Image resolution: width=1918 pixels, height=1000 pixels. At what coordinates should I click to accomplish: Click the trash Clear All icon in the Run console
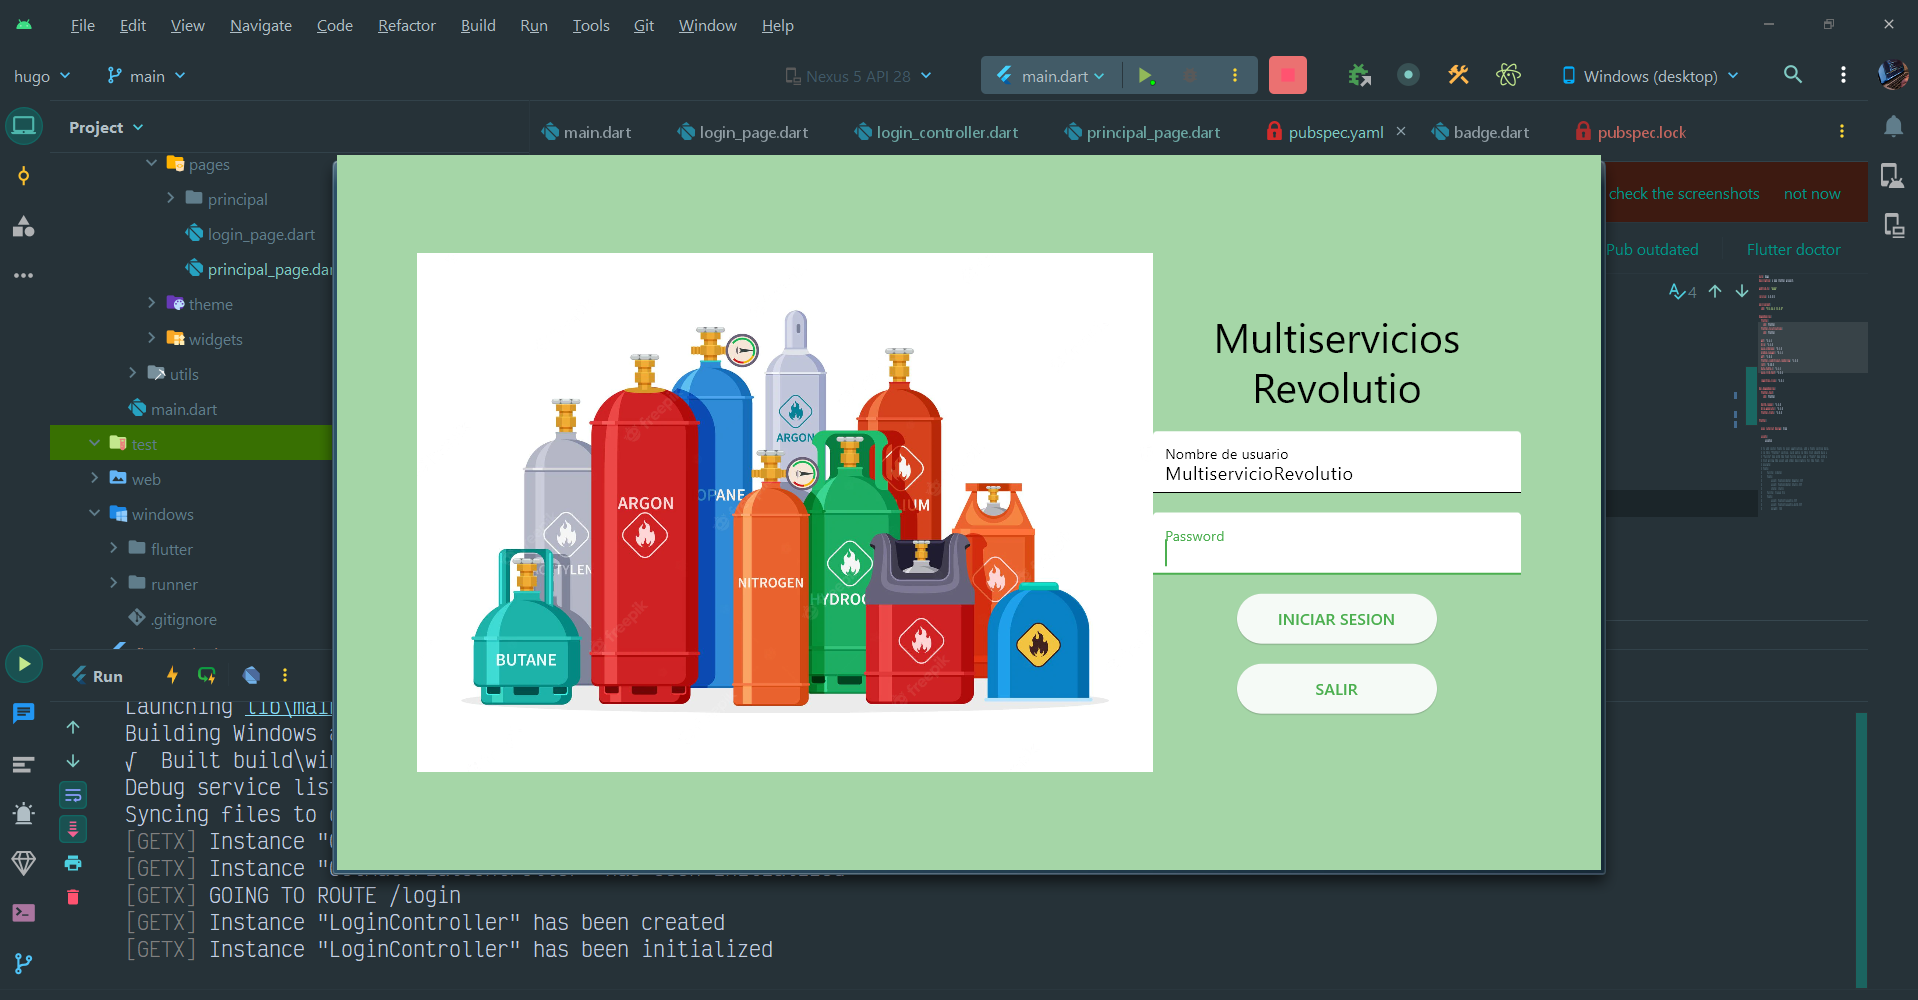tap(73, 897)
